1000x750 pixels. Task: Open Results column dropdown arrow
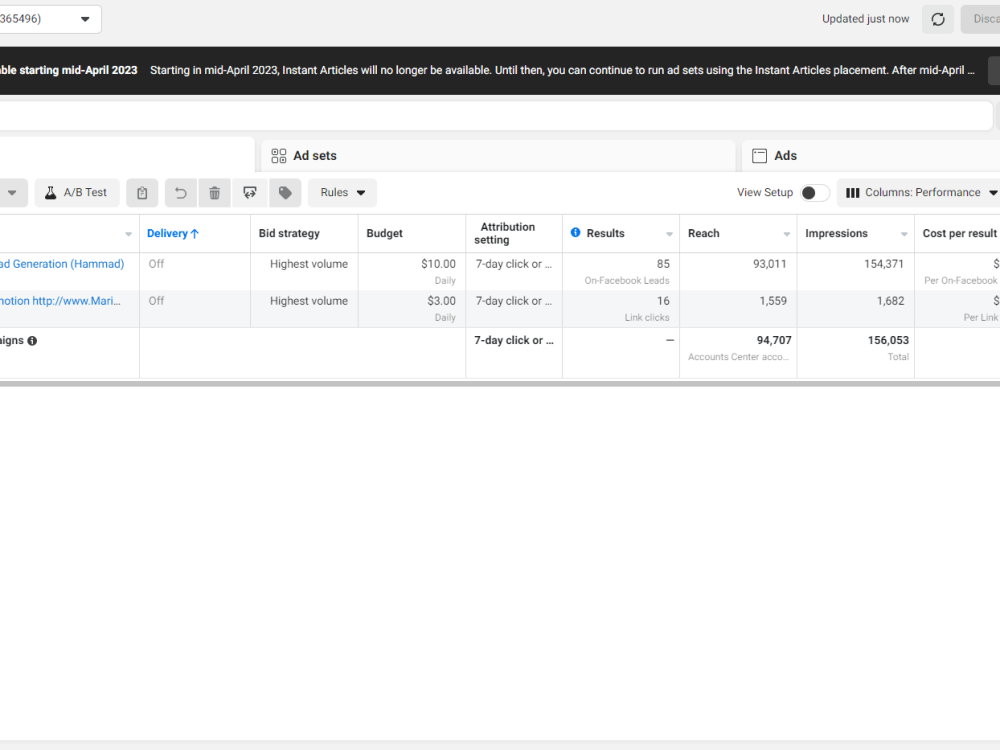click(x=669, y=234)
